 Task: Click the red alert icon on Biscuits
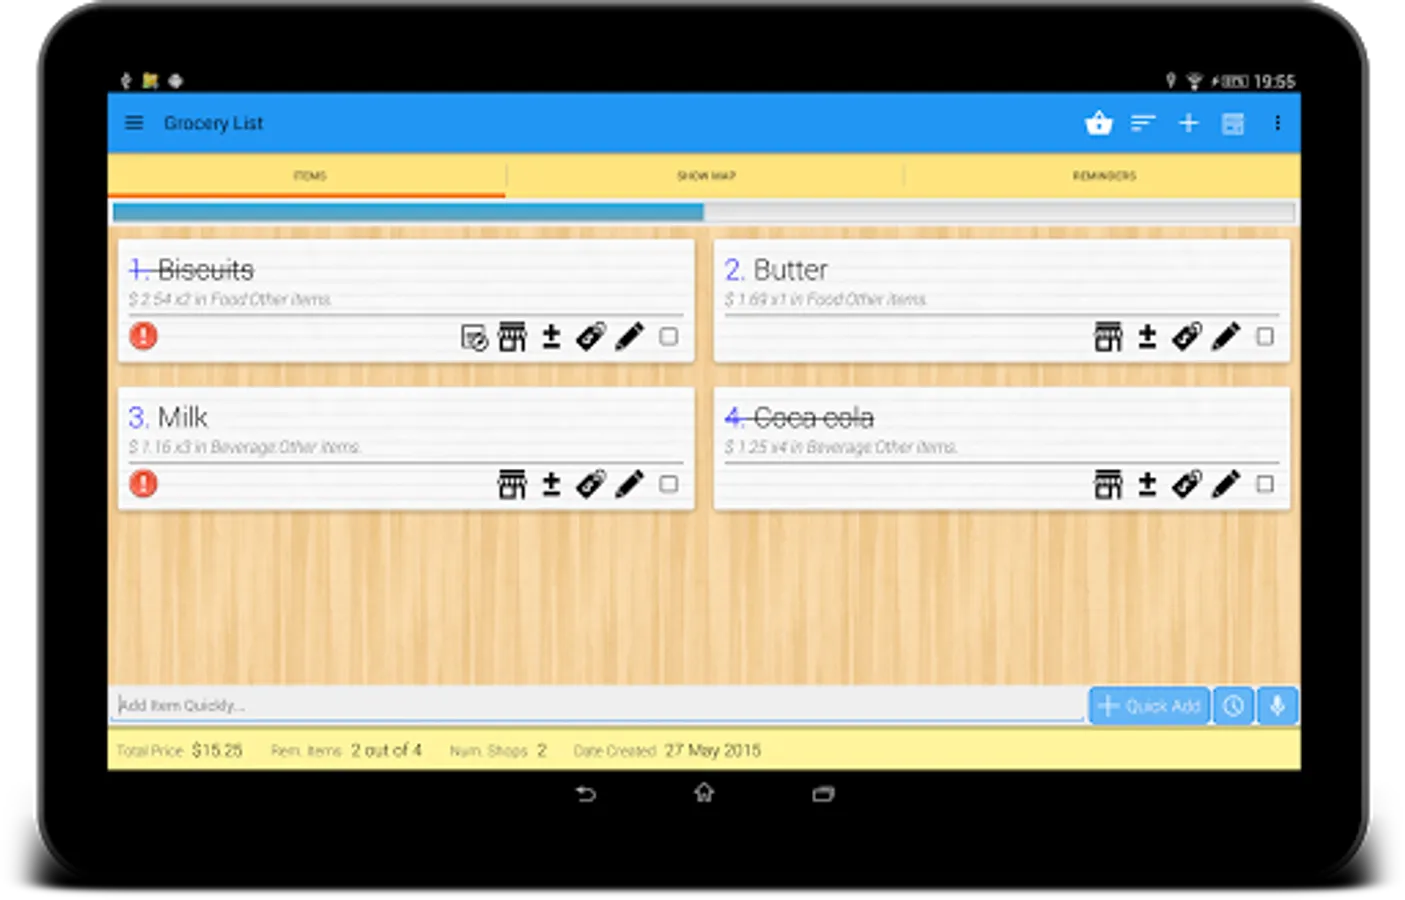pos(144,336)
